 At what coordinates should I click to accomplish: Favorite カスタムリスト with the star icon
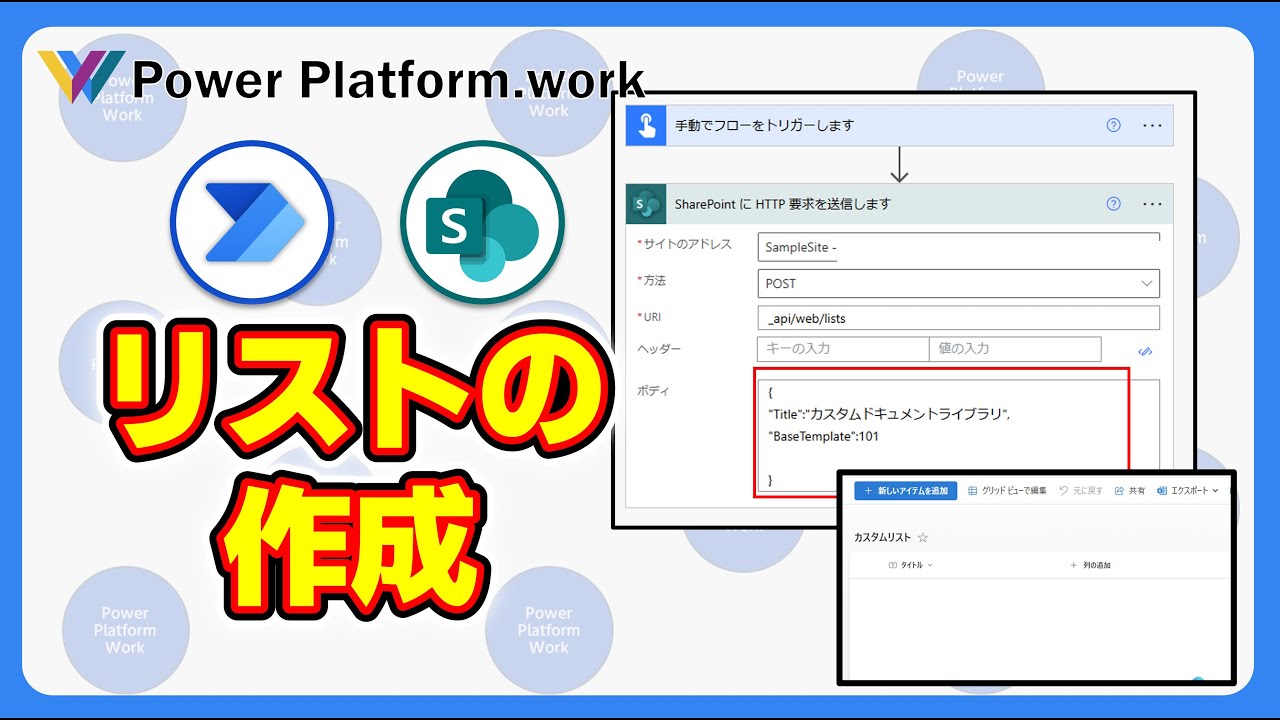click(922, 537)
